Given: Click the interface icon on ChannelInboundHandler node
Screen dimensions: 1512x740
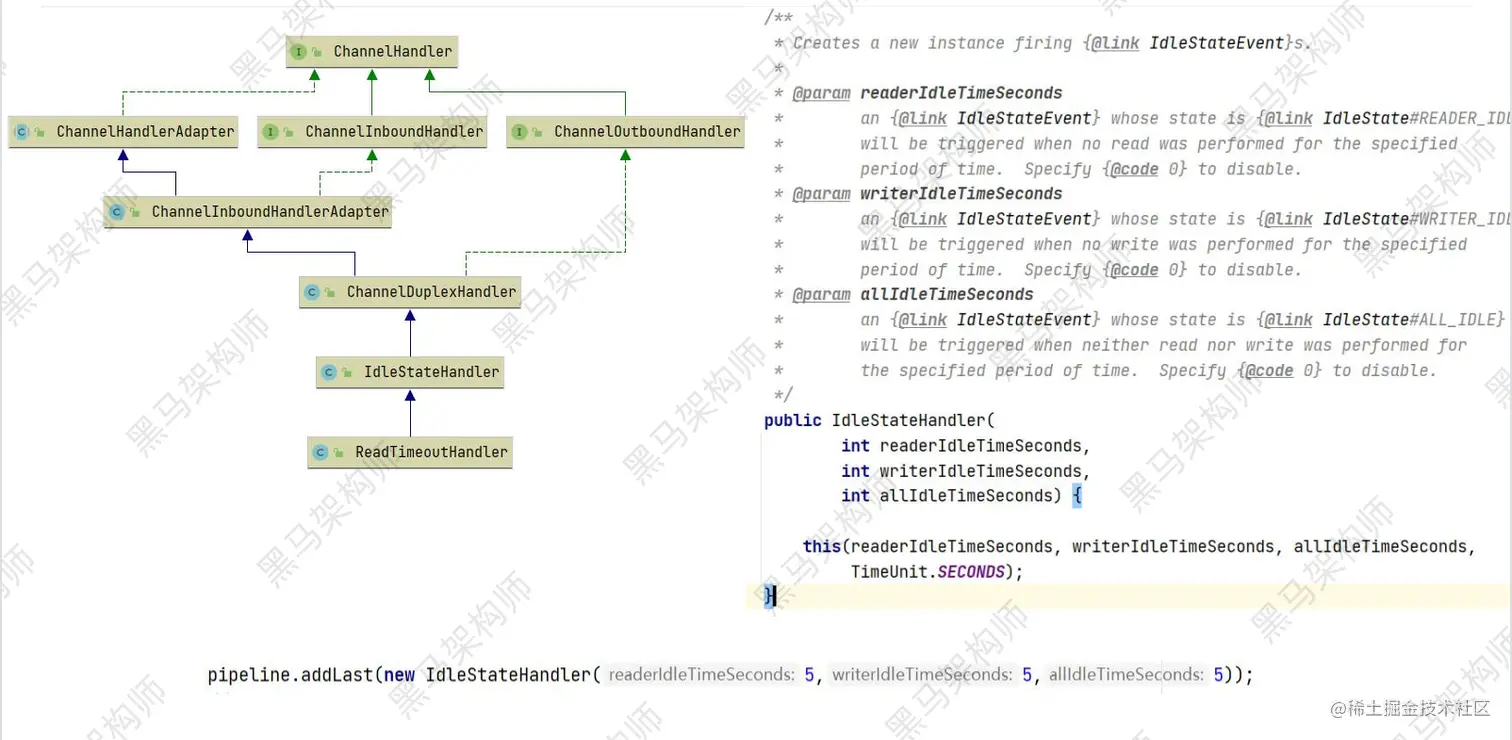Looking at the screenshot, I should click(271, 131).
